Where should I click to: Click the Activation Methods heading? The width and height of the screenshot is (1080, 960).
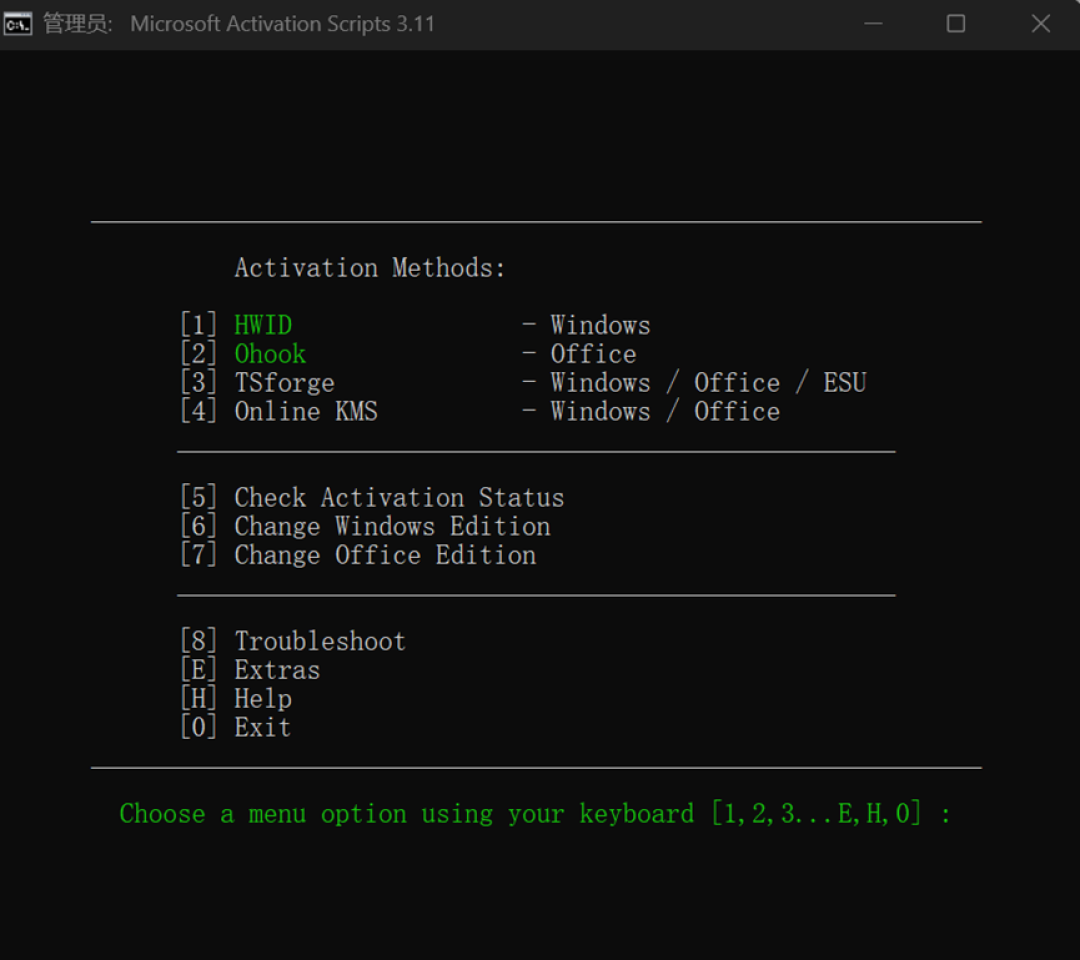point(370,268)
